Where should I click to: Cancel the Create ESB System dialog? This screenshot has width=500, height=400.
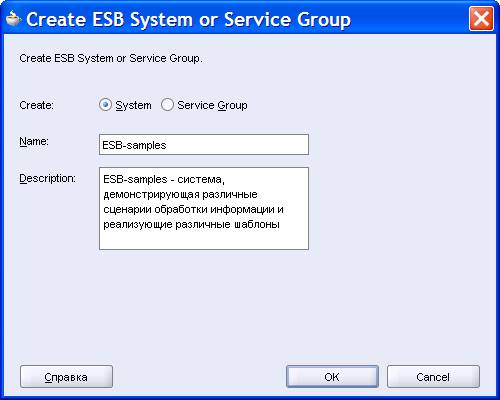click(433, 377)
